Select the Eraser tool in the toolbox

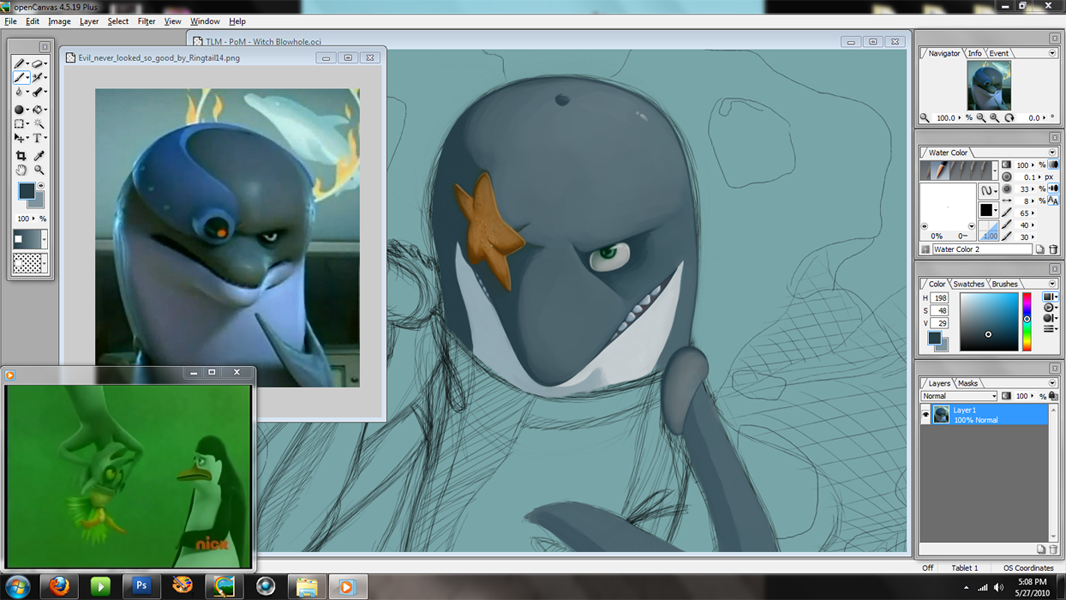[x=37, y=63]
